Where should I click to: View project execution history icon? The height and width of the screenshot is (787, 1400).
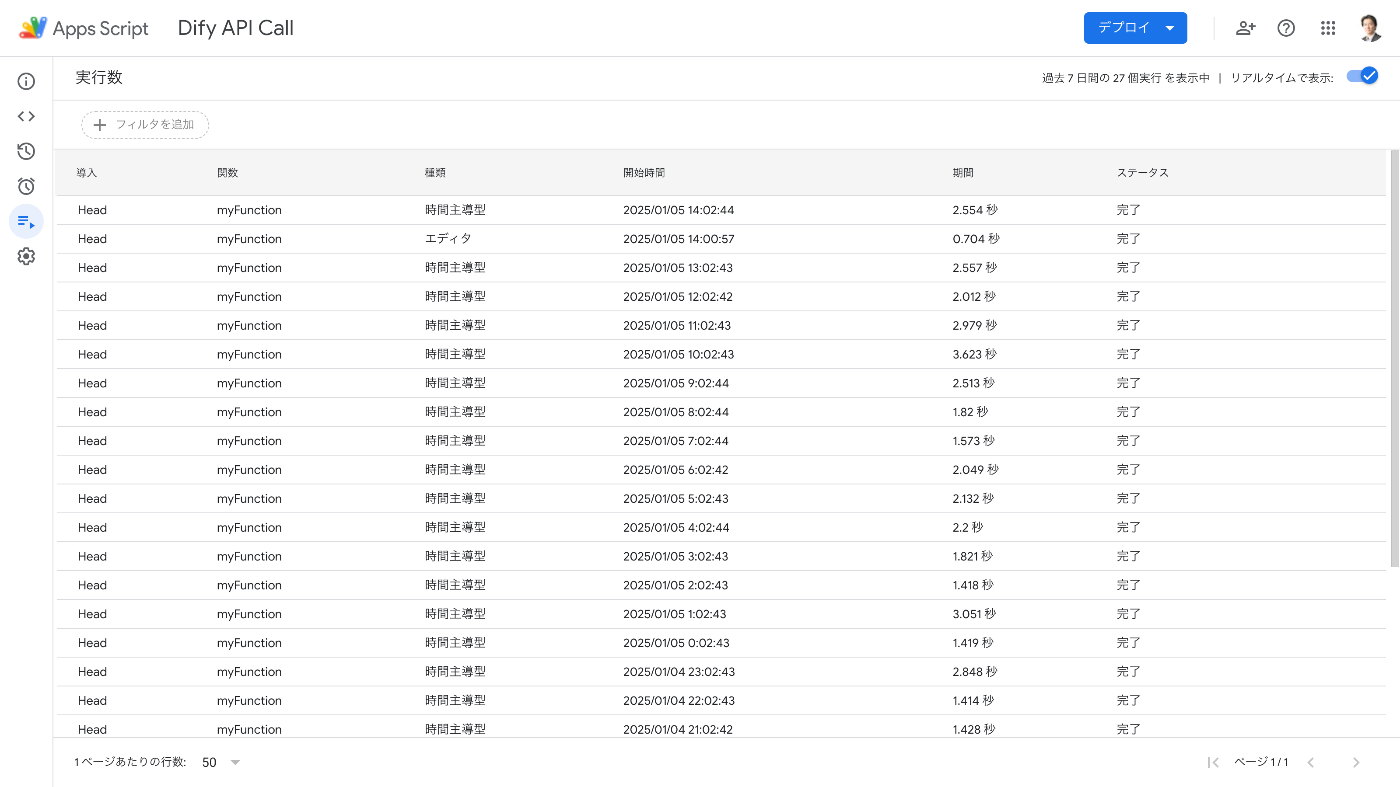point(25,151)
